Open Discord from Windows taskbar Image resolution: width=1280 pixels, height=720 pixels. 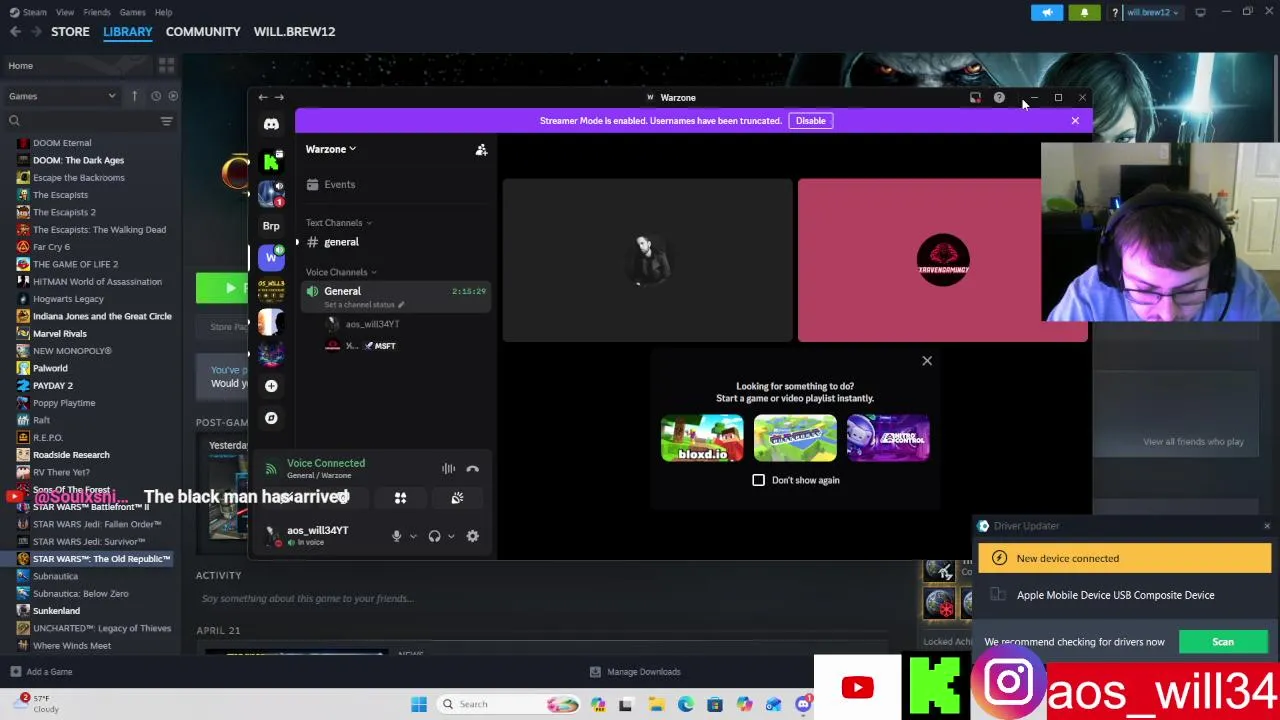click(x=802, y=704)
